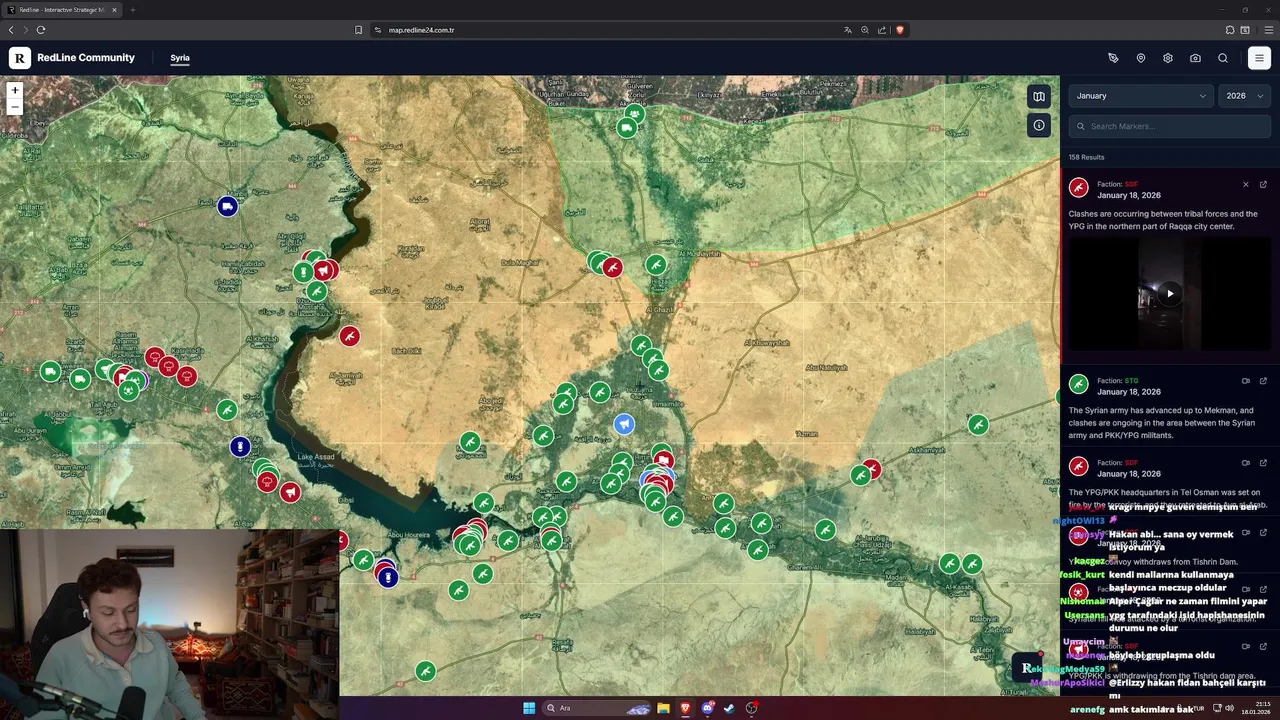Viewport: 1280px width, 720px height.
Task: Open external link of Mekman advance event
Action: point(1263,381)
